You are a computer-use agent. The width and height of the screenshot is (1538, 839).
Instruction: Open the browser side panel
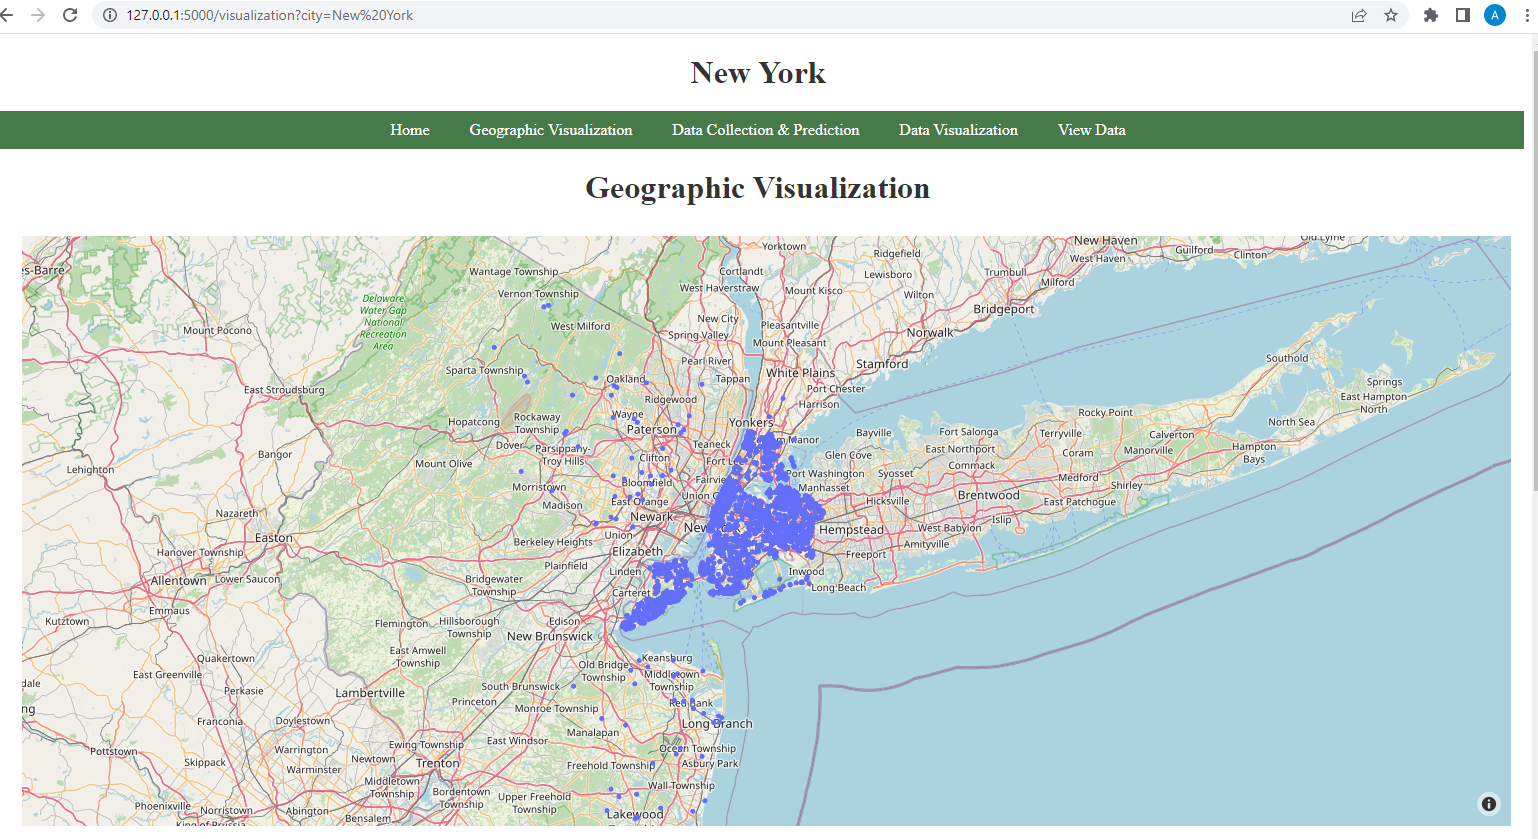pyautogui.click(x=1463, y=15)
